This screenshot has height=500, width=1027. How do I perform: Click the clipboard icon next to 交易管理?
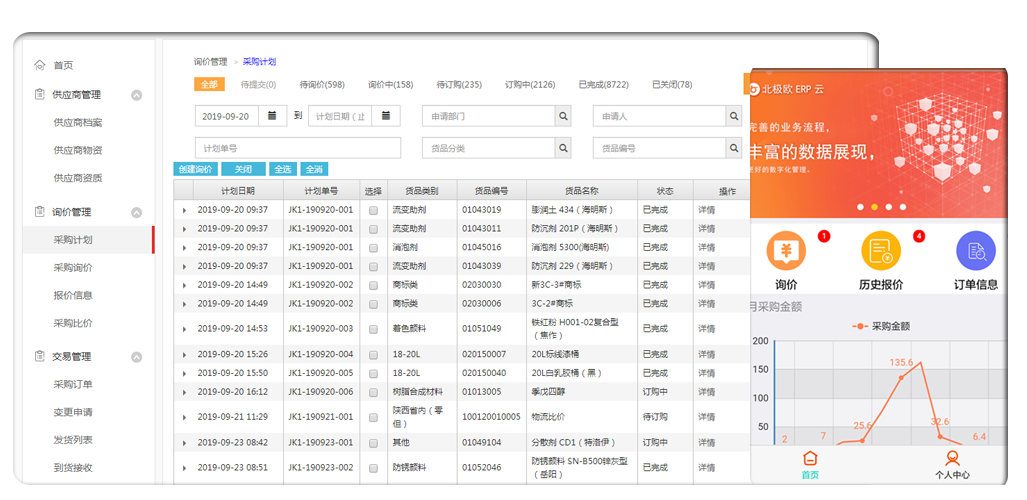(40, 356)
